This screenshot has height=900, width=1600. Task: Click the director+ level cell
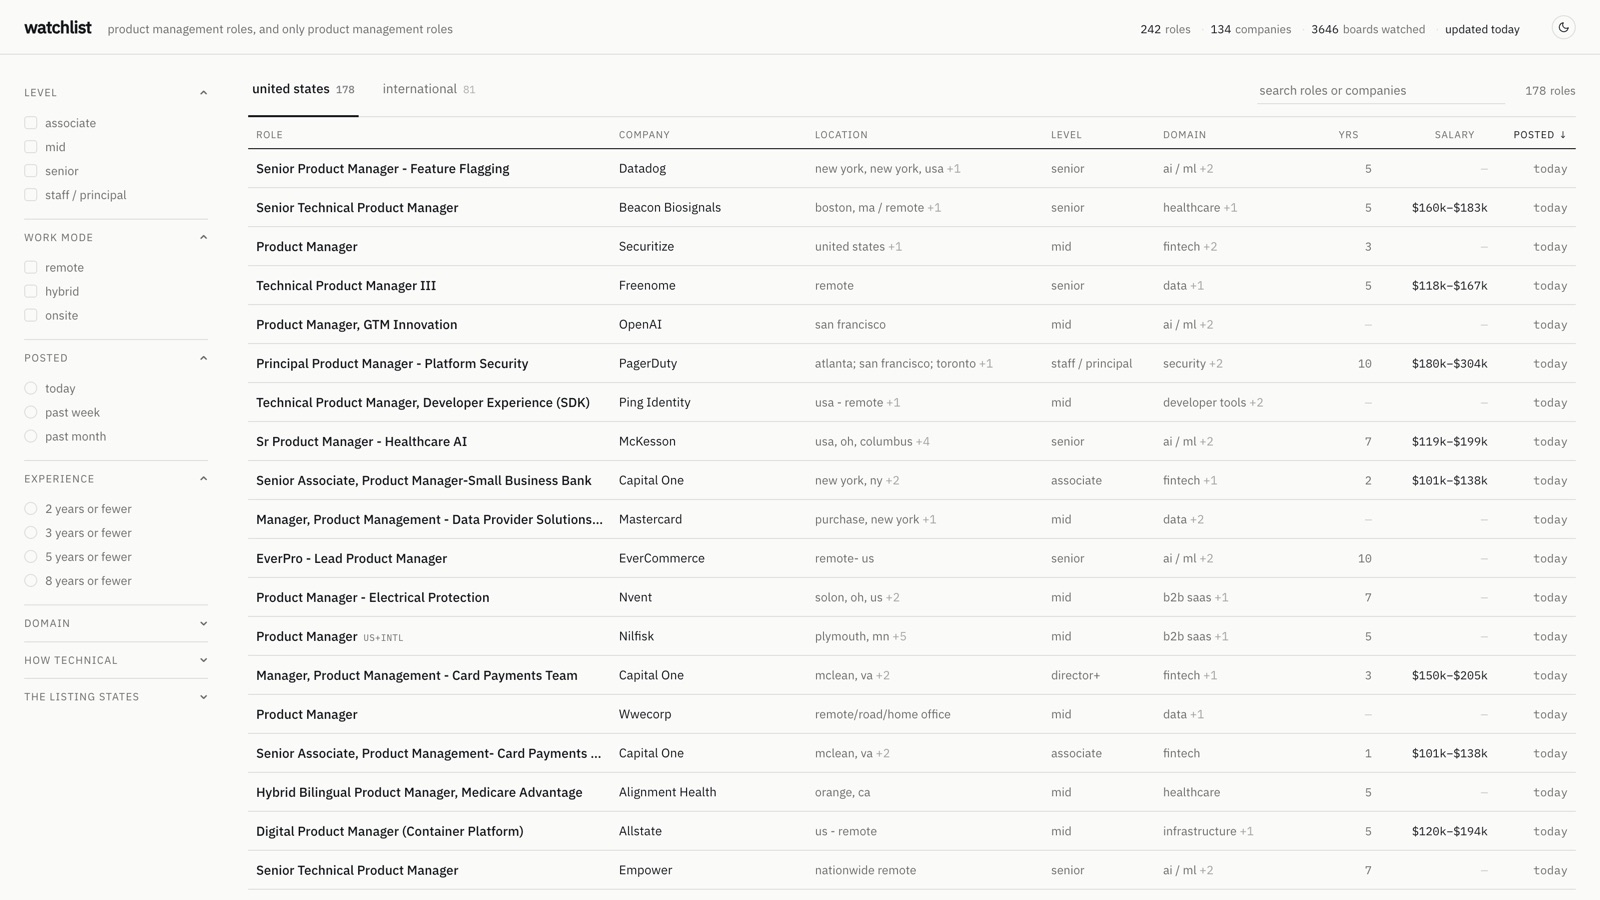[1075, 676]
